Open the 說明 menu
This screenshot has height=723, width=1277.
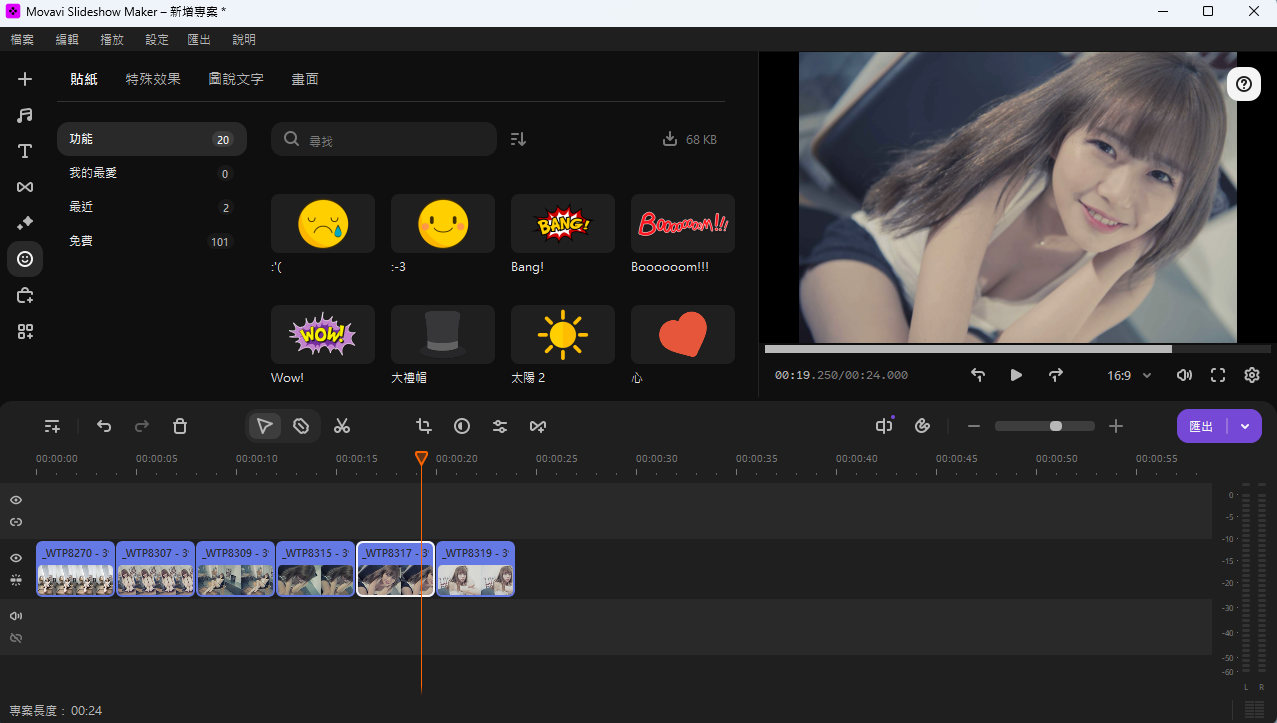pyautogui.click(x=244, y=40)
